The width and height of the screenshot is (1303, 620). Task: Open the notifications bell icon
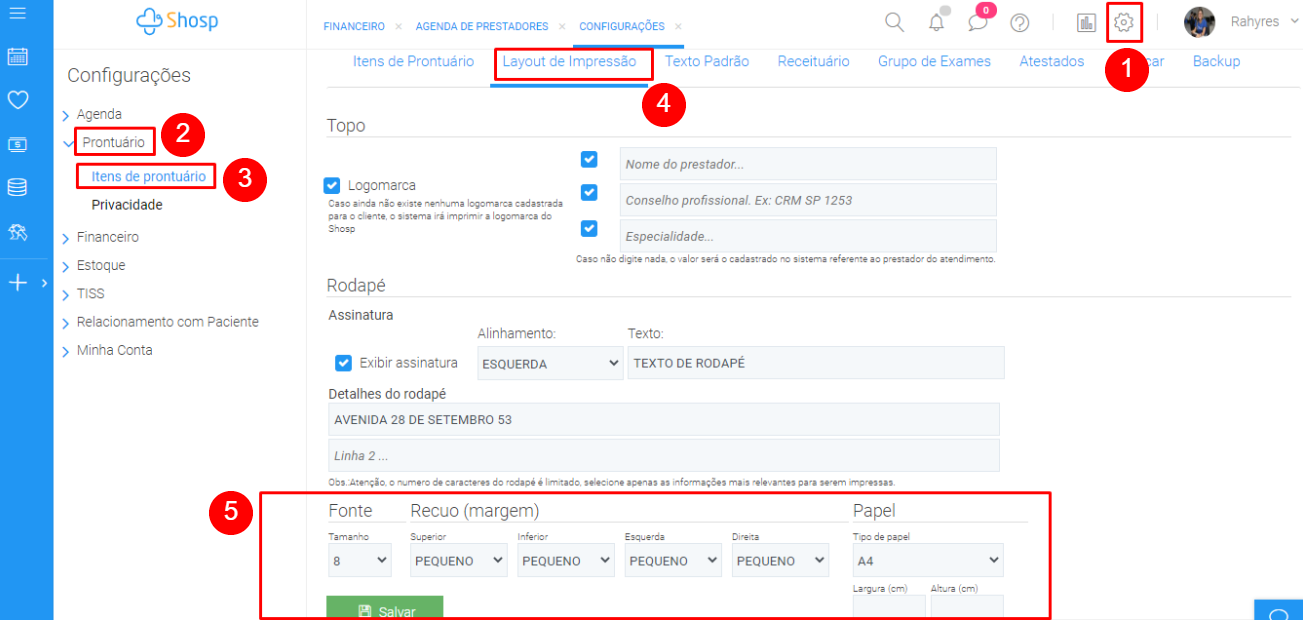tap(937, 22)
